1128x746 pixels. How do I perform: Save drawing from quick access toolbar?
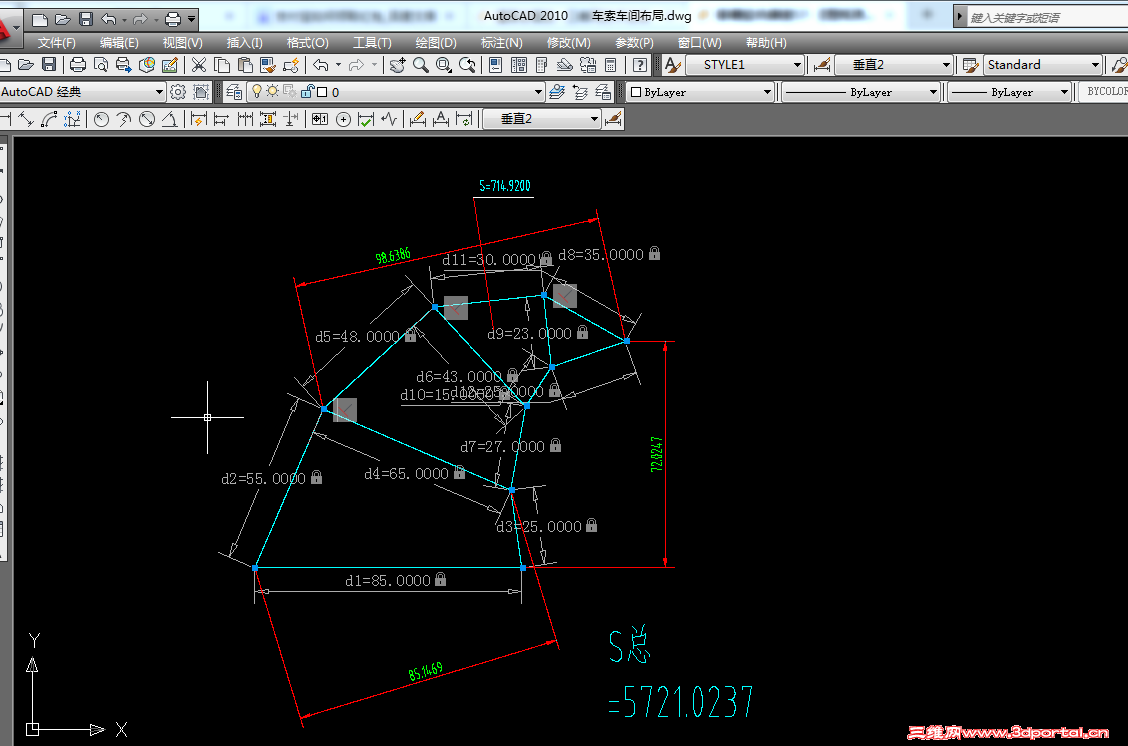pyautogui.click(x=86, y=19)
